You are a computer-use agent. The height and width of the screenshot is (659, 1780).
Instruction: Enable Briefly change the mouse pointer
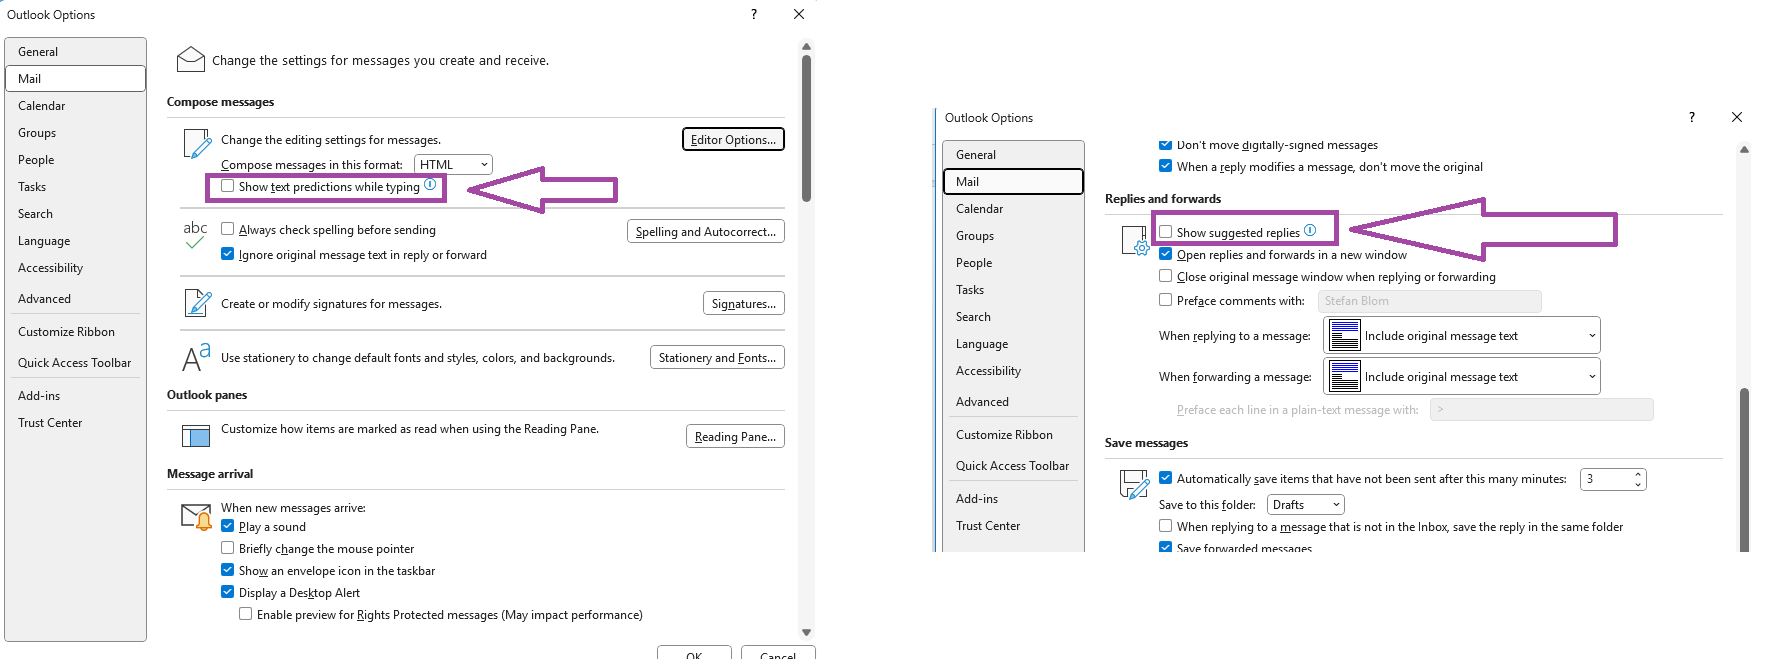(x=228, y=548)
